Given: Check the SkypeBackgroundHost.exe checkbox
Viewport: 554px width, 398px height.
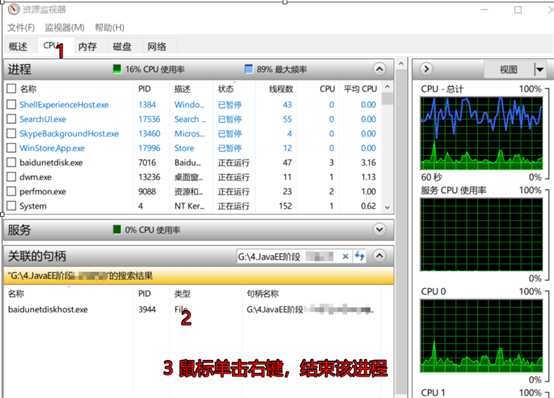Looking at the screenshot, I should tap(11, 133).
